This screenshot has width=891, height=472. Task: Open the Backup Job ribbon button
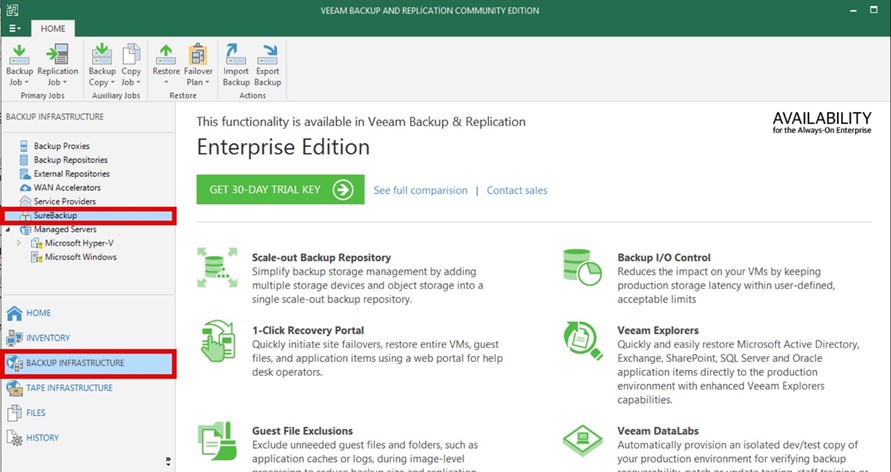[x=19, y=65]
